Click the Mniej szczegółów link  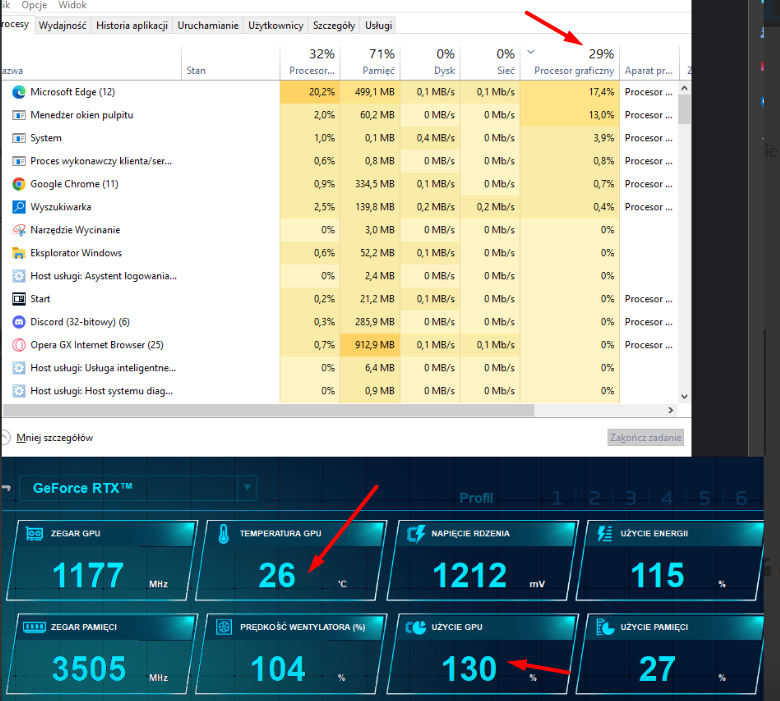pos(55,438)
